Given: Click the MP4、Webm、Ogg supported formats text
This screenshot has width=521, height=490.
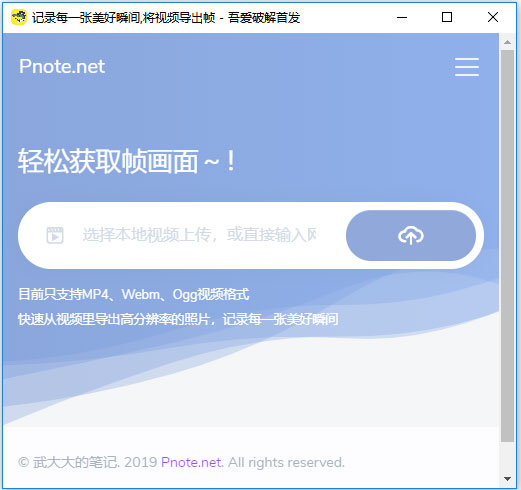Looking at the screenshot, I should 134,294.
